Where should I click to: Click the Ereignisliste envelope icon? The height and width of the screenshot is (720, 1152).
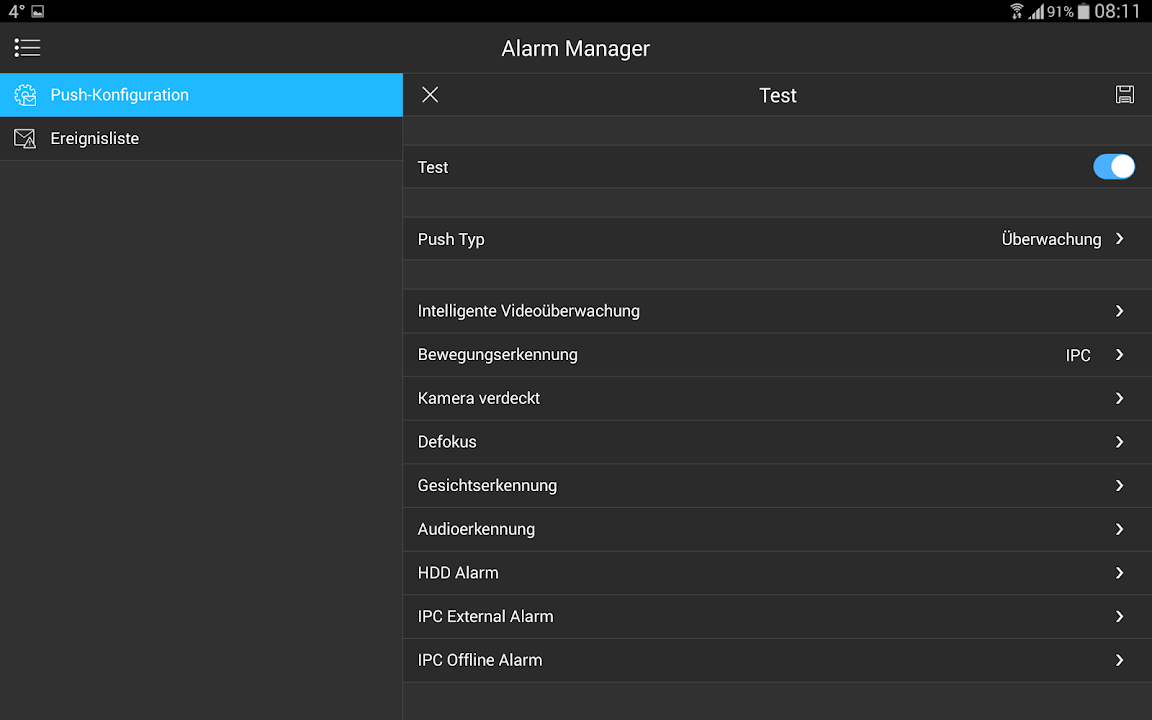pyautogui.click(x=25, y=139)
